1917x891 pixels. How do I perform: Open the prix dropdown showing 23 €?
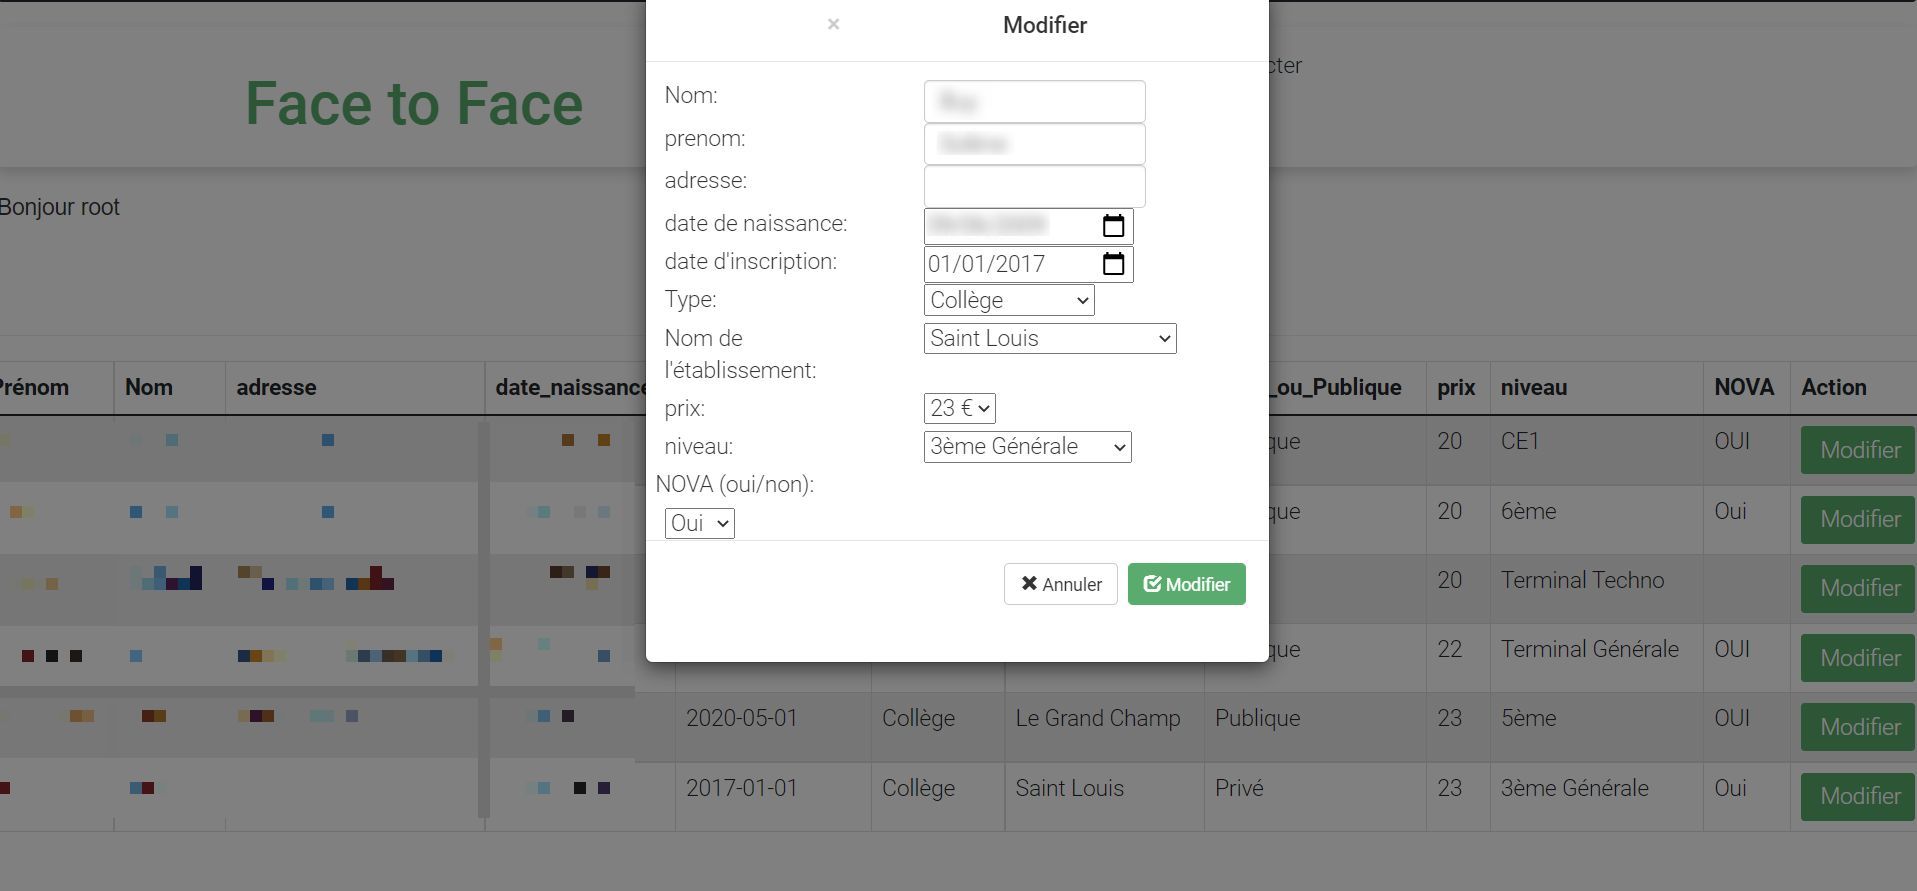959,408
